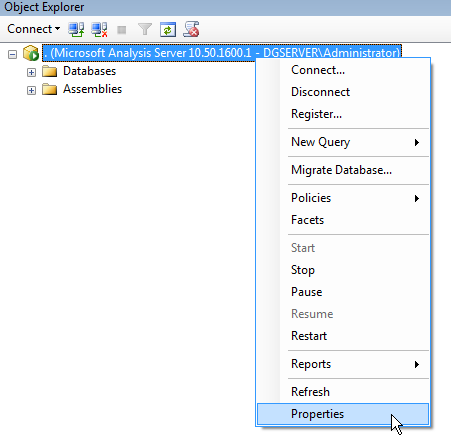The width and height of the screenshot is (451, 446).
Task: Click the grey Stop toolbar icon
Action: (122, 30)
